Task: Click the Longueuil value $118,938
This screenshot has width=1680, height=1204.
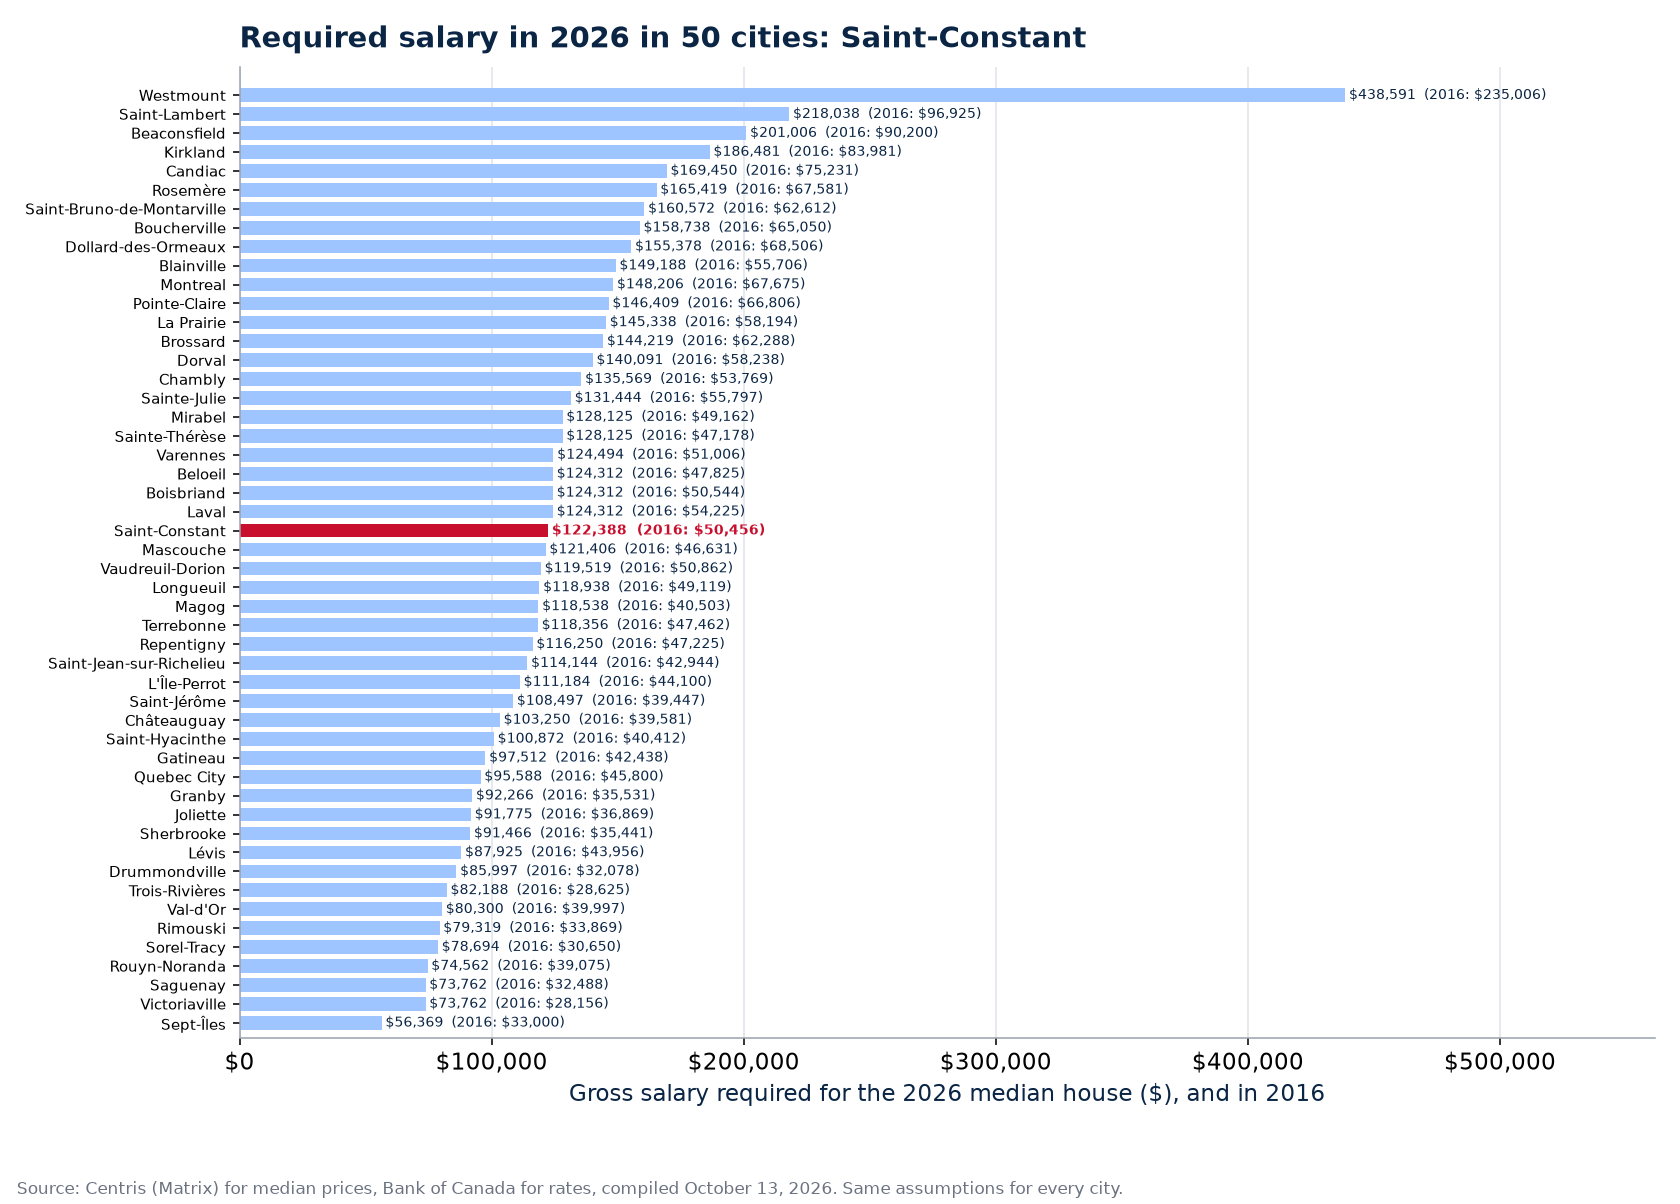Action: 637,587
